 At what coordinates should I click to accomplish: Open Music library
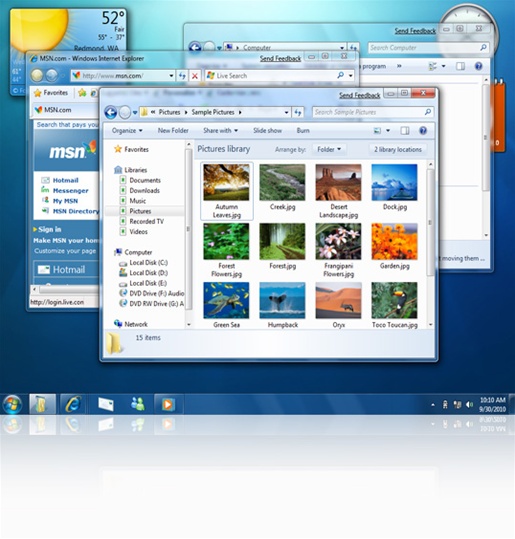pos(138,201)
